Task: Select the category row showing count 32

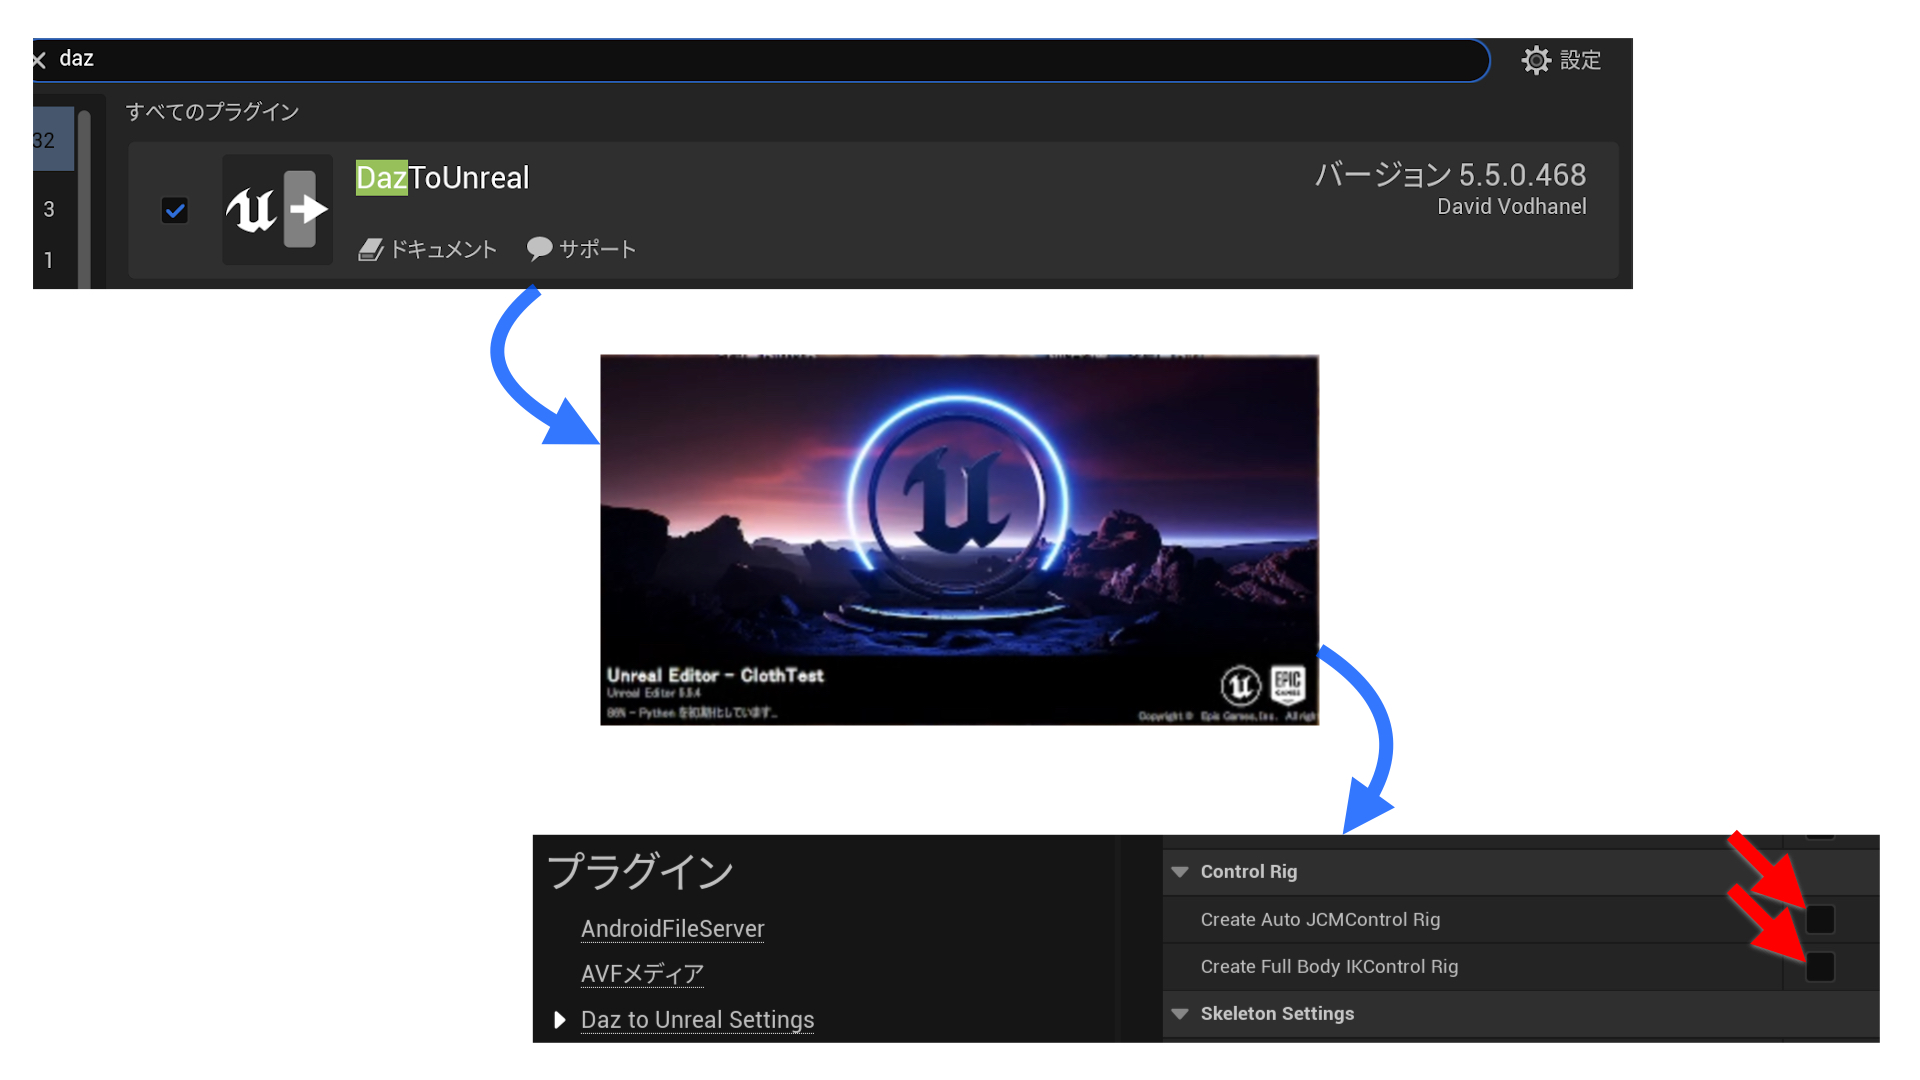Action: (x=53, y=140)
